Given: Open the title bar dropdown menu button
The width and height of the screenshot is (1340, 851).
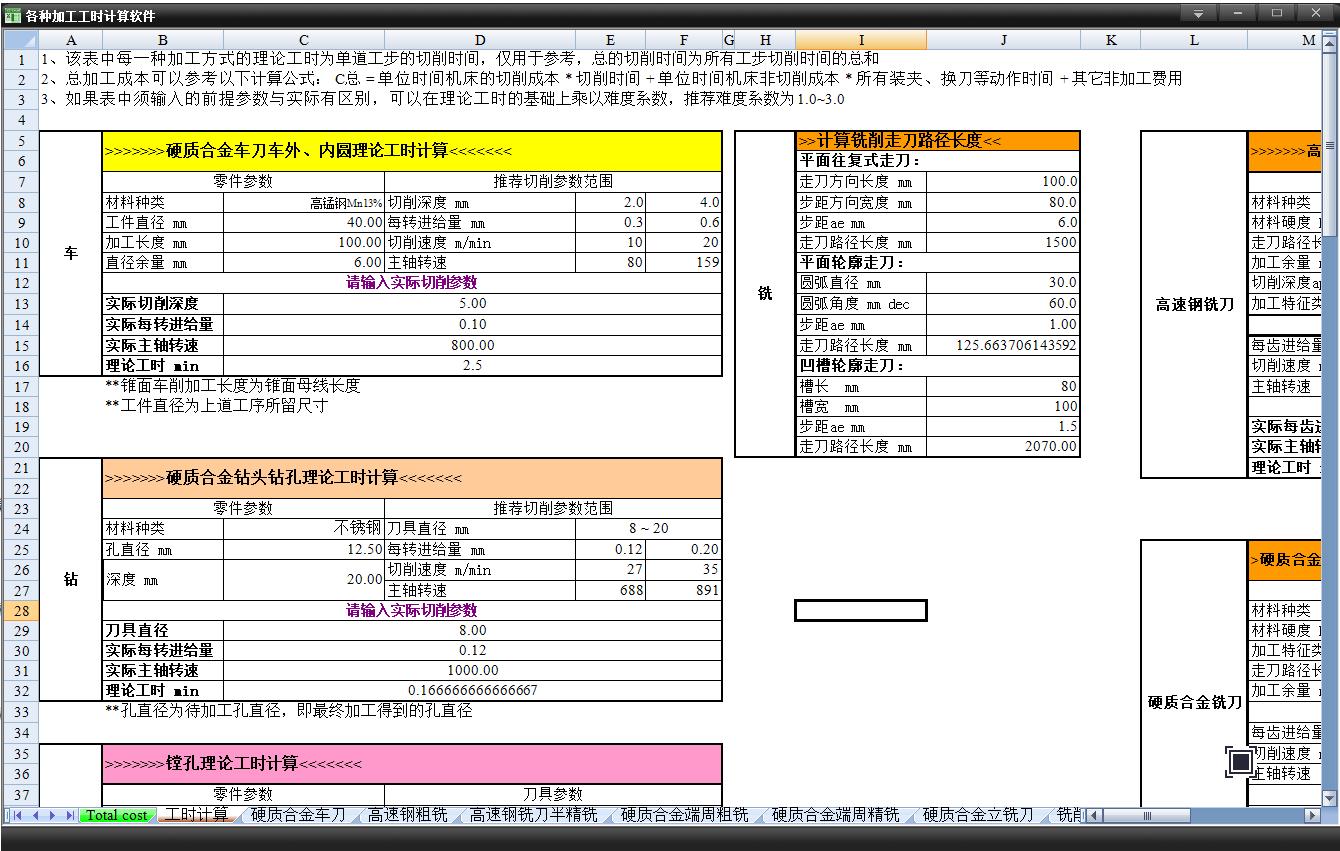Looking at the screenshot, I should [x=1198, y=13].
